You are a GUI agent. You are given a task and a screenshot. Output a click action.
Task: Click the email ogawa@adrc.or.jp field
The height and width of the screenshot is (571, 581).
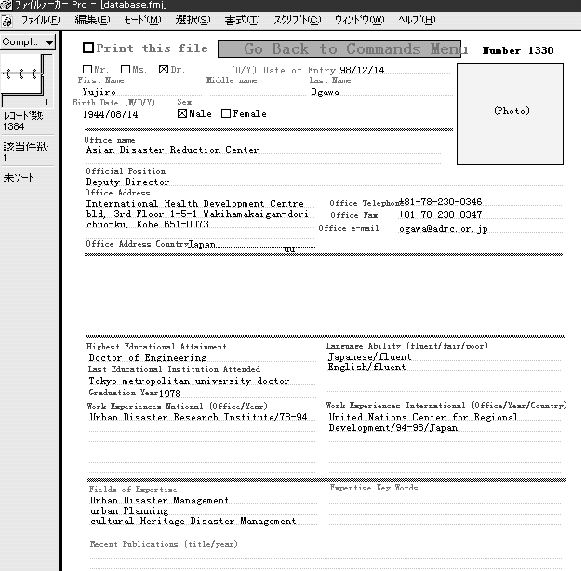coord(481,229)
